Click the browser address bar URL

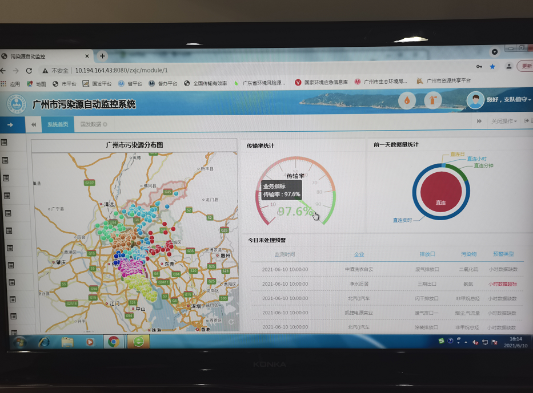(121, 70)
